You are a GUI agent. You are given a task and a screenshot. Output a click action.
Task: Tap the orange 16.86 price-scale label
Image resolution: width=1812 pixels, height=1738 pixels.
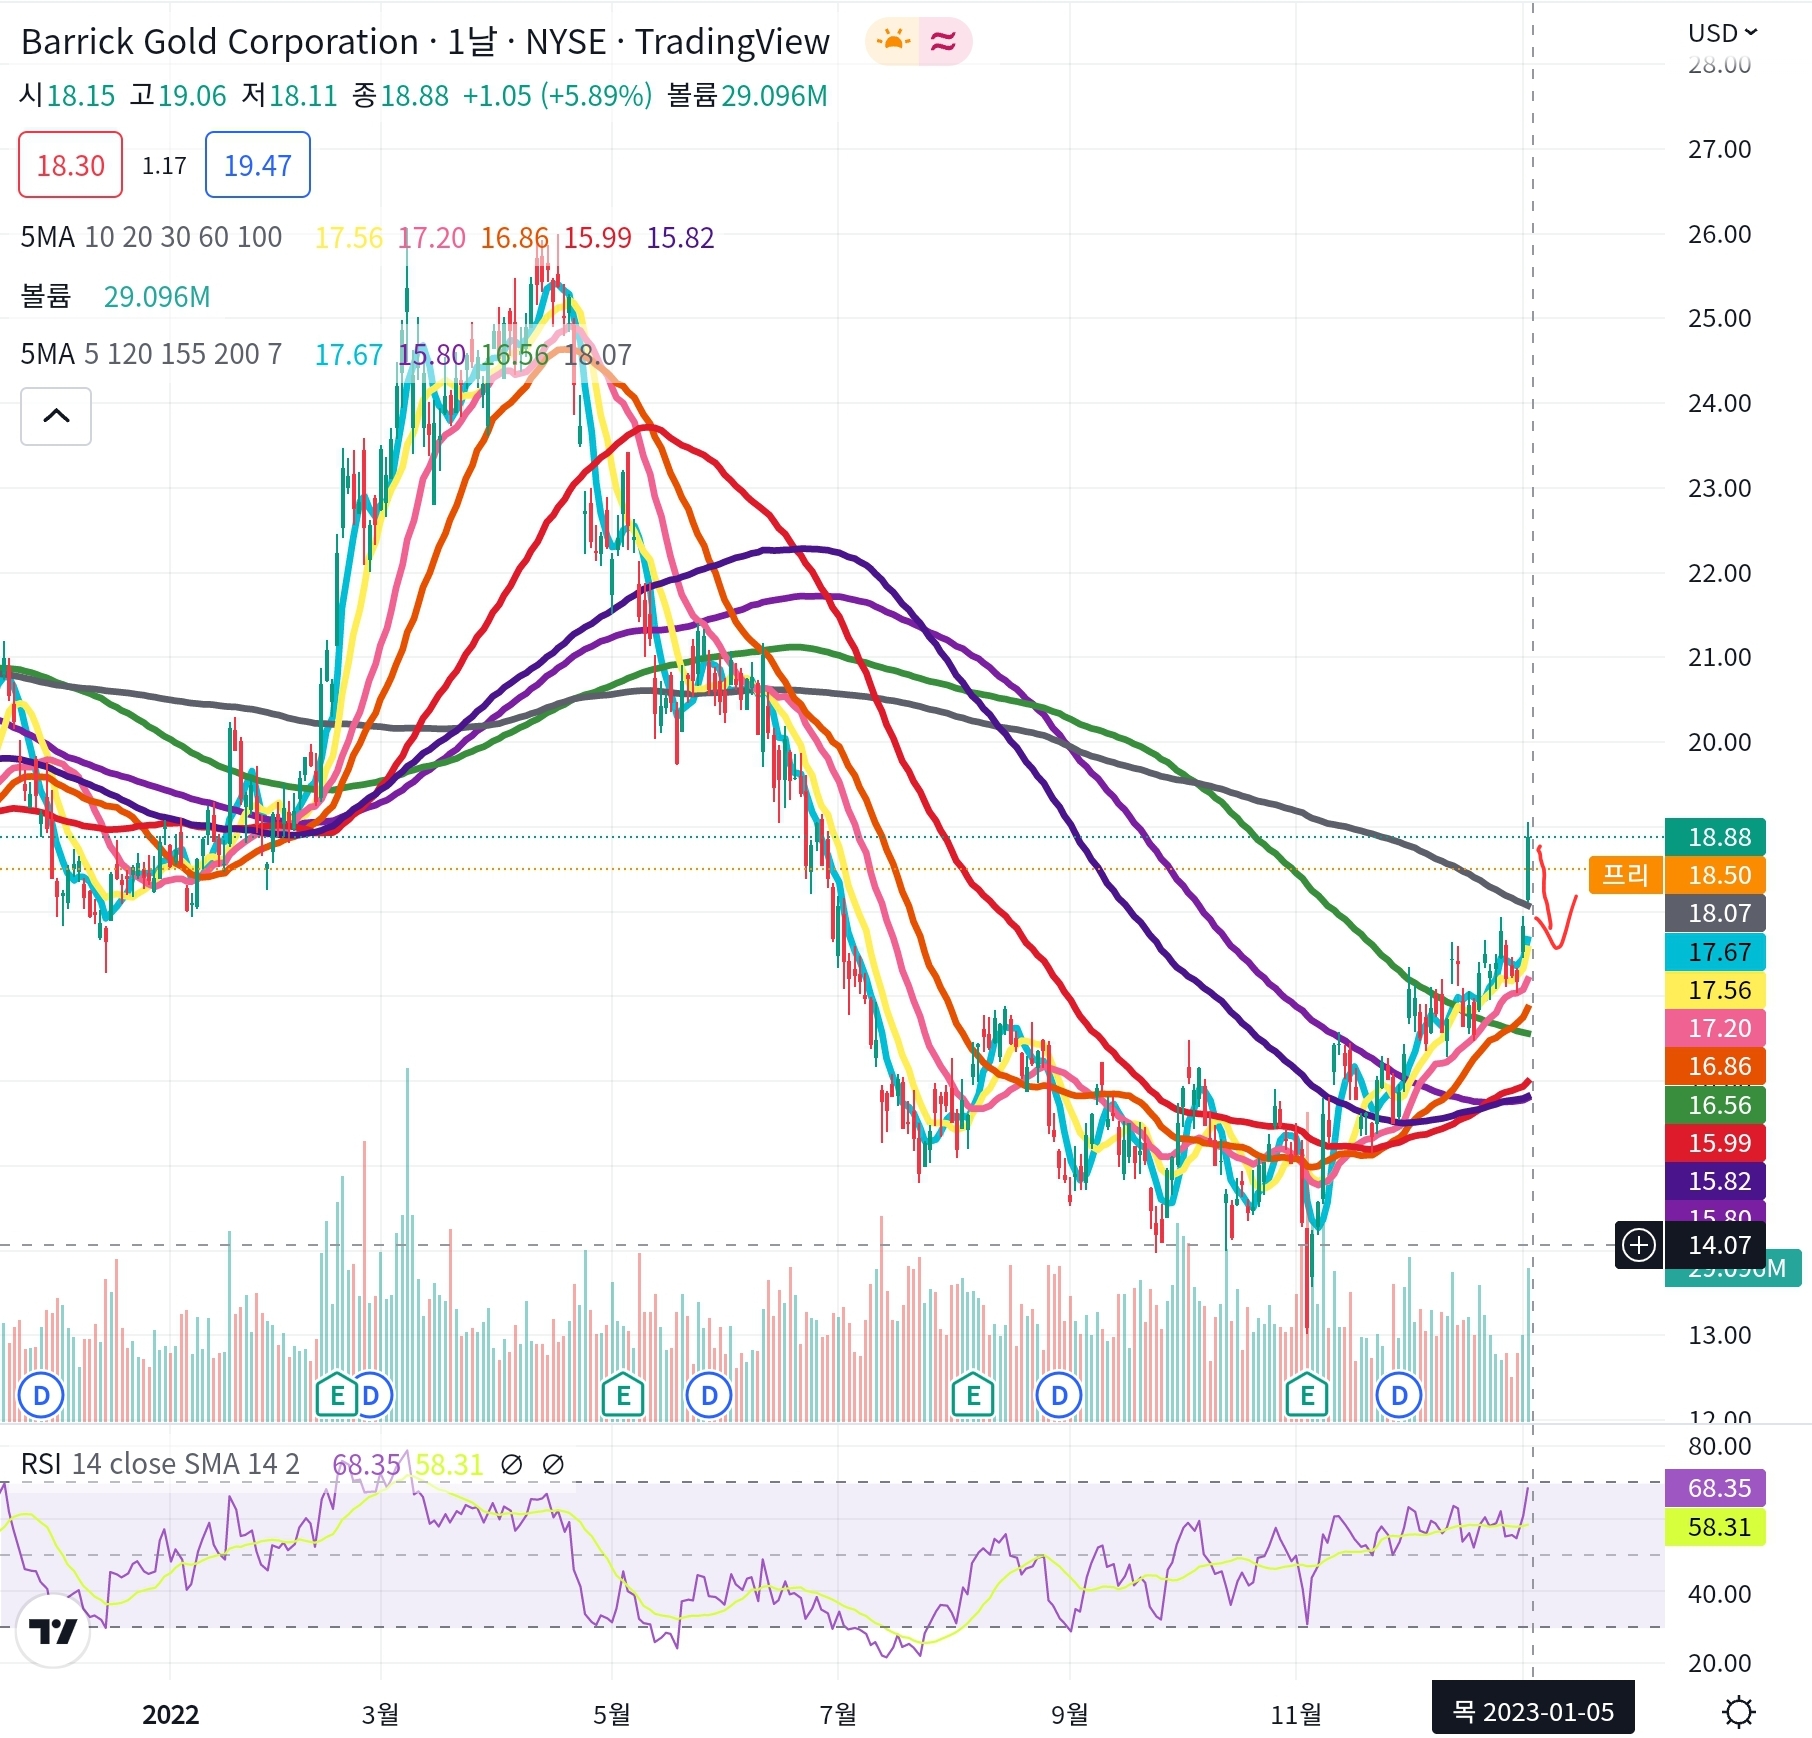pos(1715,1066)
